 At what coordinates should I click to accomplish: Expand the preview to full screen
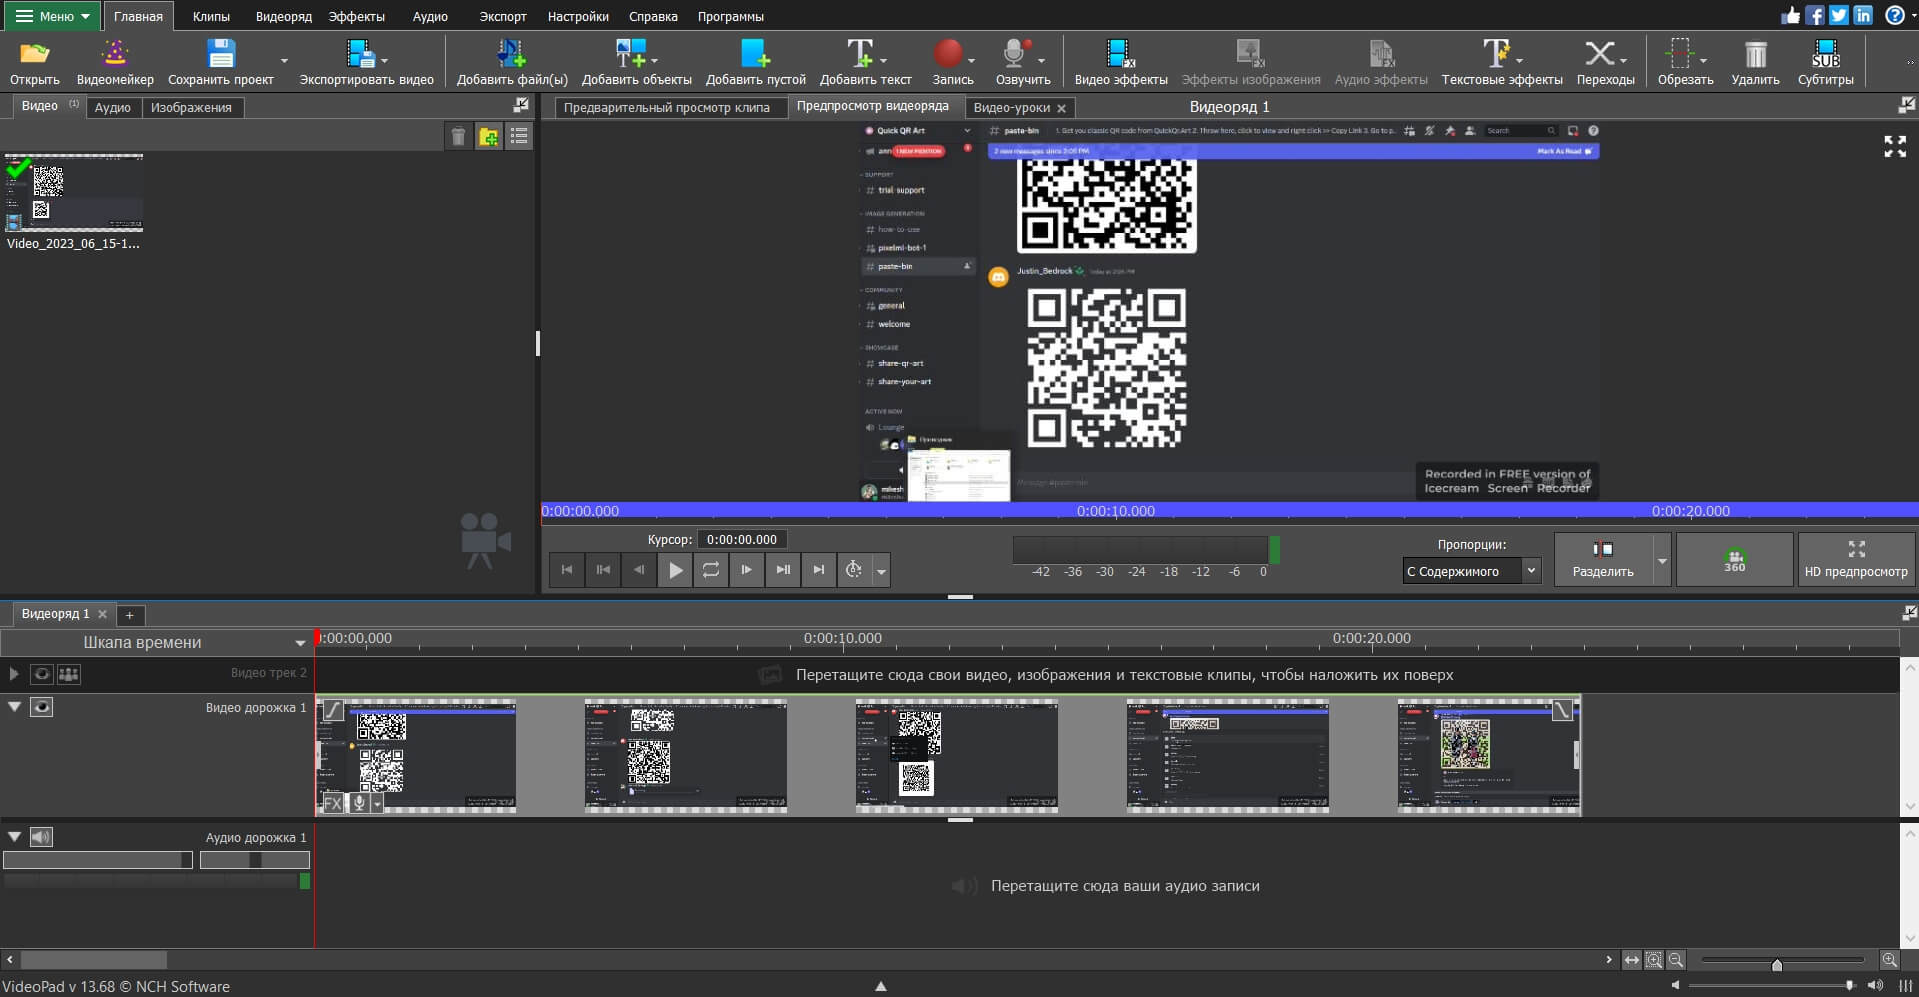pos(1895,147)
